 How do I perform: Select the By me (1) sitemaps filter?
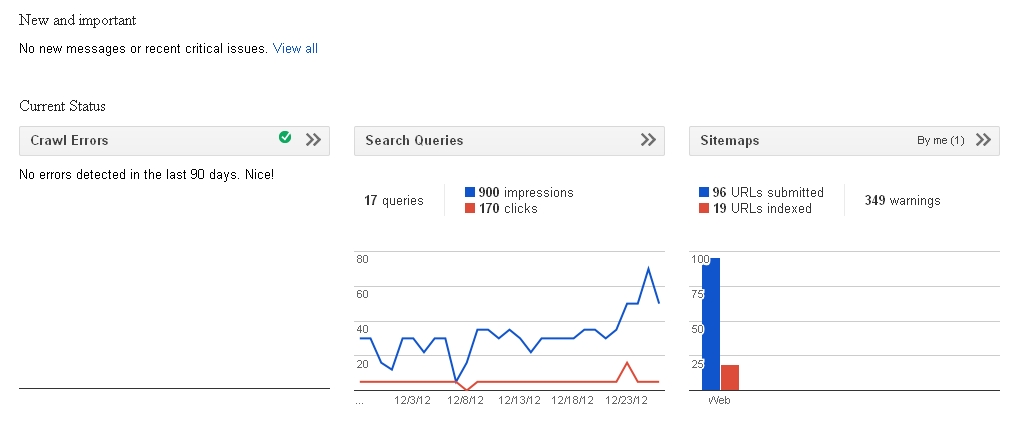click(940, 141)
